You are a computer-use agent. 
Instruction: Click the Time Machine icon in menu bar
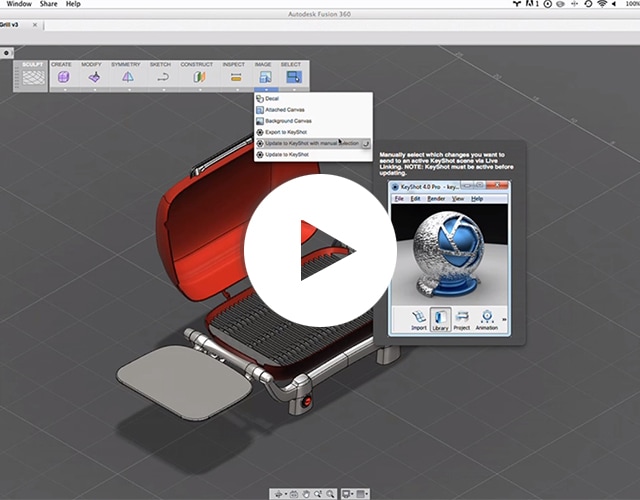click(x=588, y=4)
